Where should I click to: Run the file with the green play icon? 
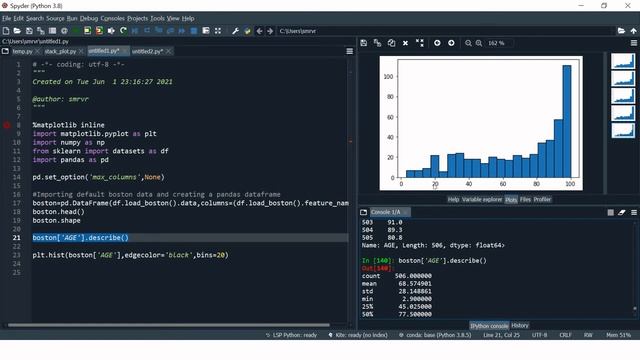(x=76, y=31)
